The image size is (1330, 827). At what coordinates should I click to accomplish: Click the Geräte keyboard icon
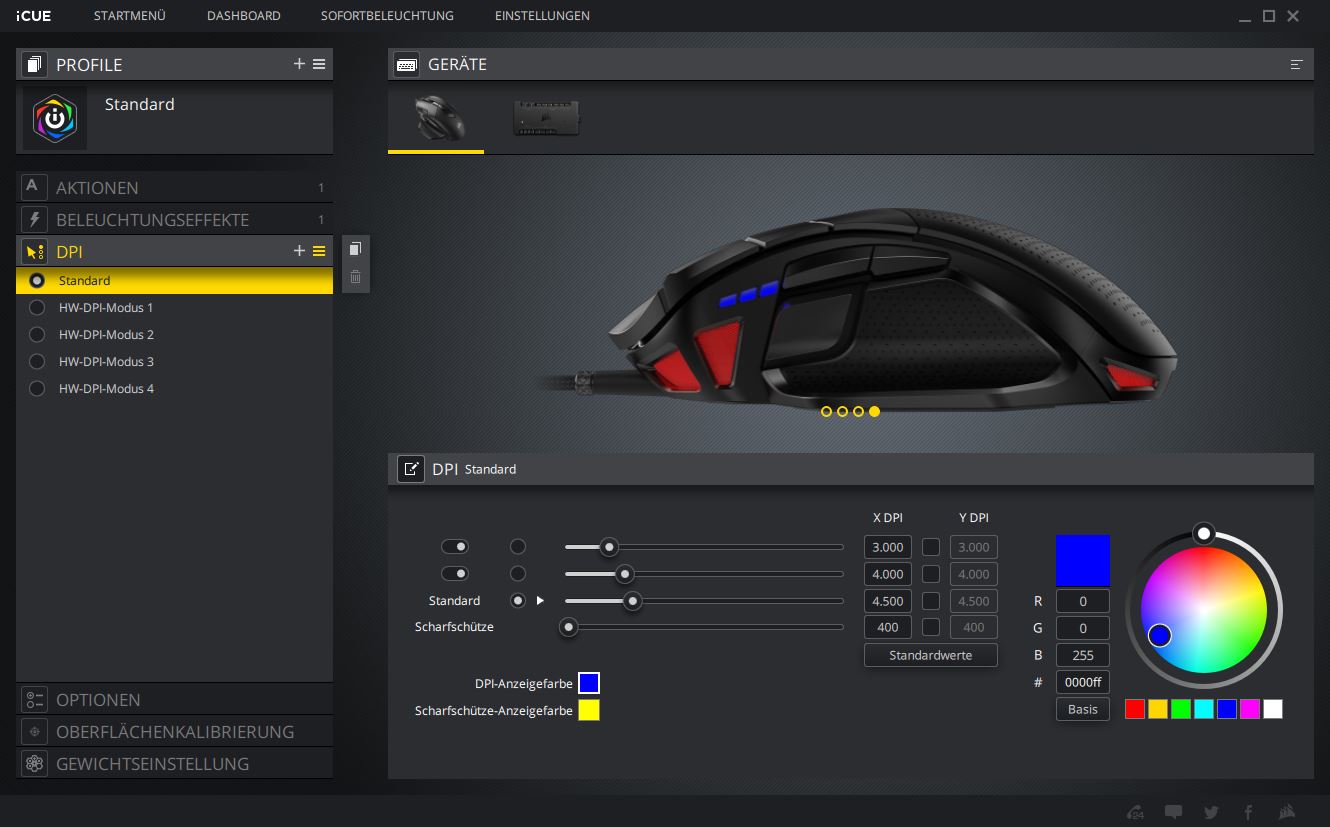[x=406, y=64]
